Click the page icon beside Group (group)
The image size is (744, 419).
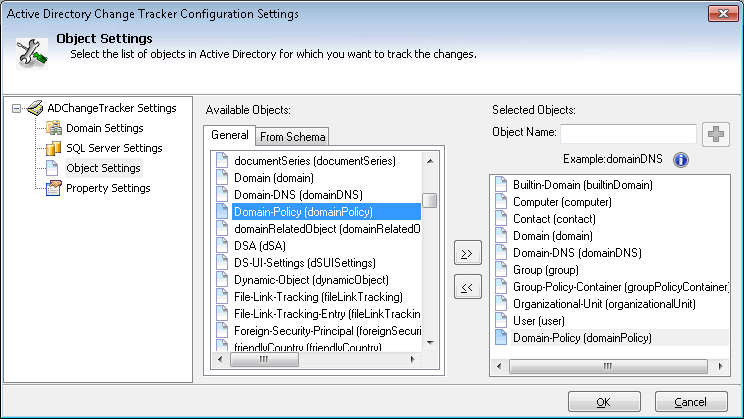pyautogui.click(x=501, y=270)
